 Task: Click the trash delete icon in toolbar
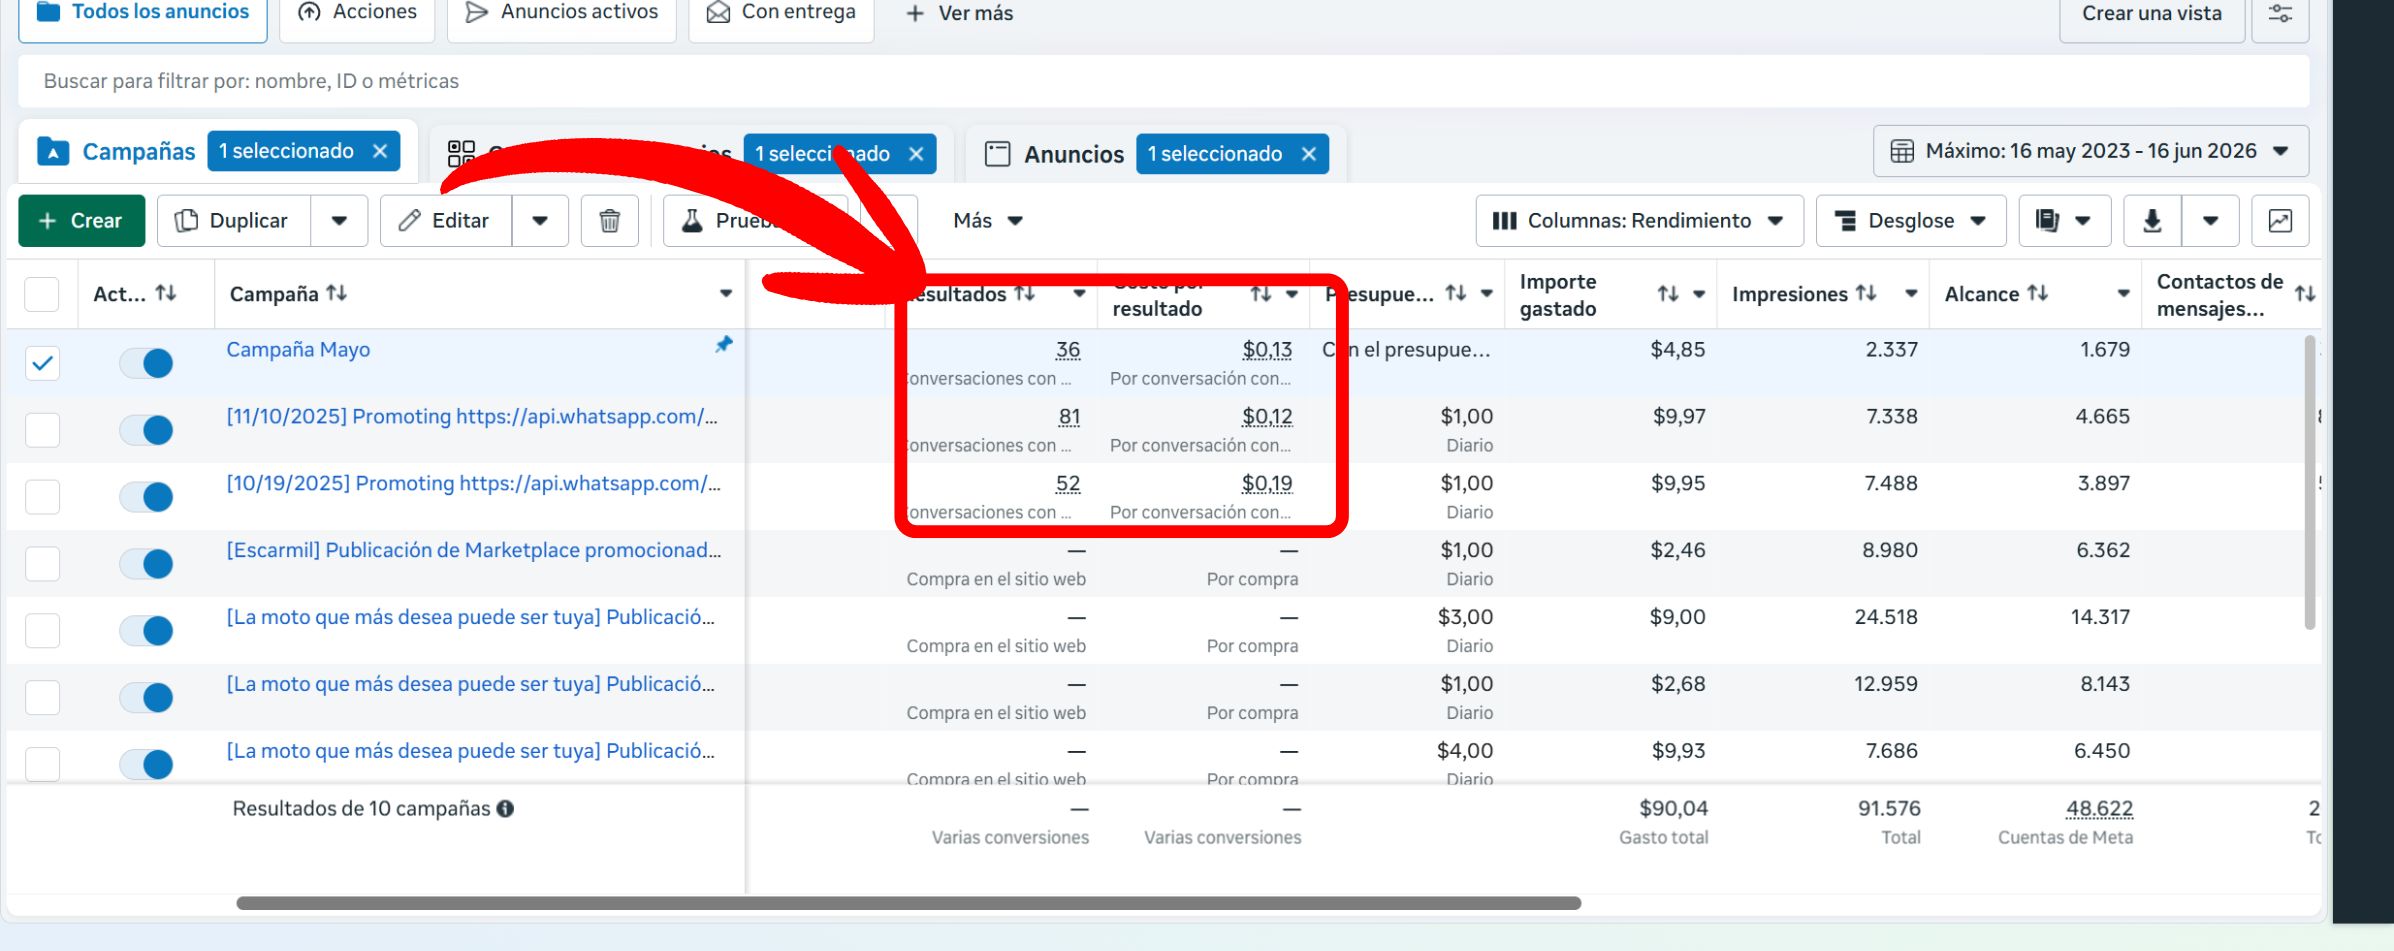click(x=609, y=221)
